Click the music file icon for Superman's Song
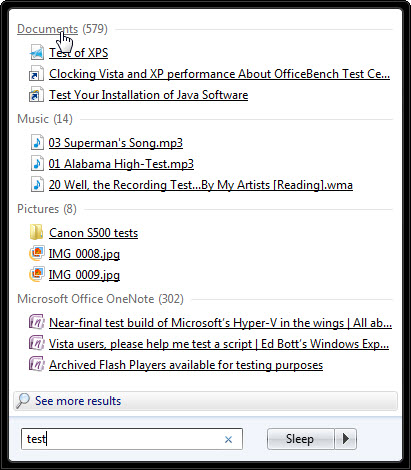The height and width of the screenshot is (470, 411). pos(37,142)
